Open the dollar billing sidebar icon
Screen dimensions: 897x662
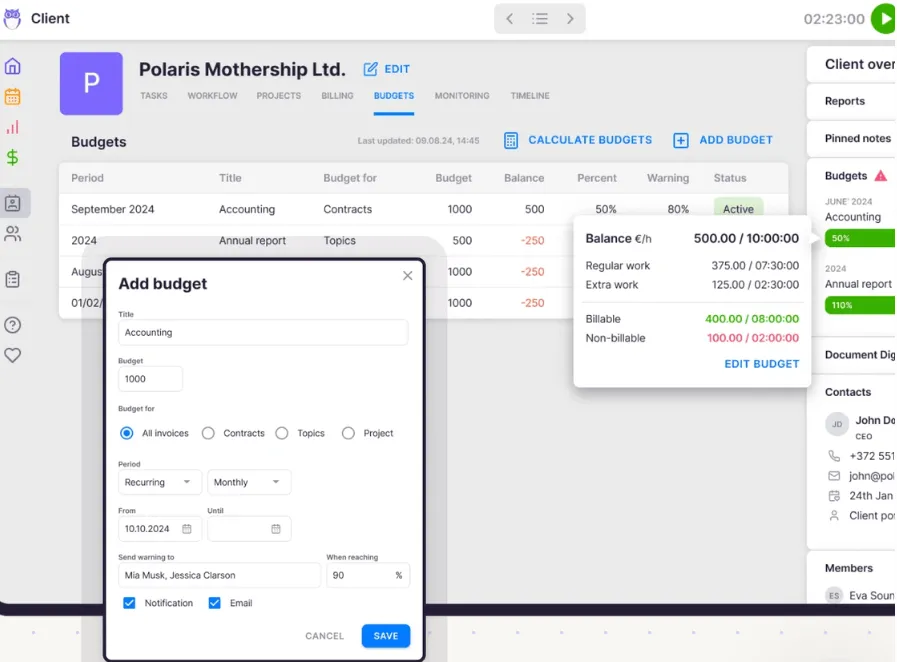pos(12,157)
